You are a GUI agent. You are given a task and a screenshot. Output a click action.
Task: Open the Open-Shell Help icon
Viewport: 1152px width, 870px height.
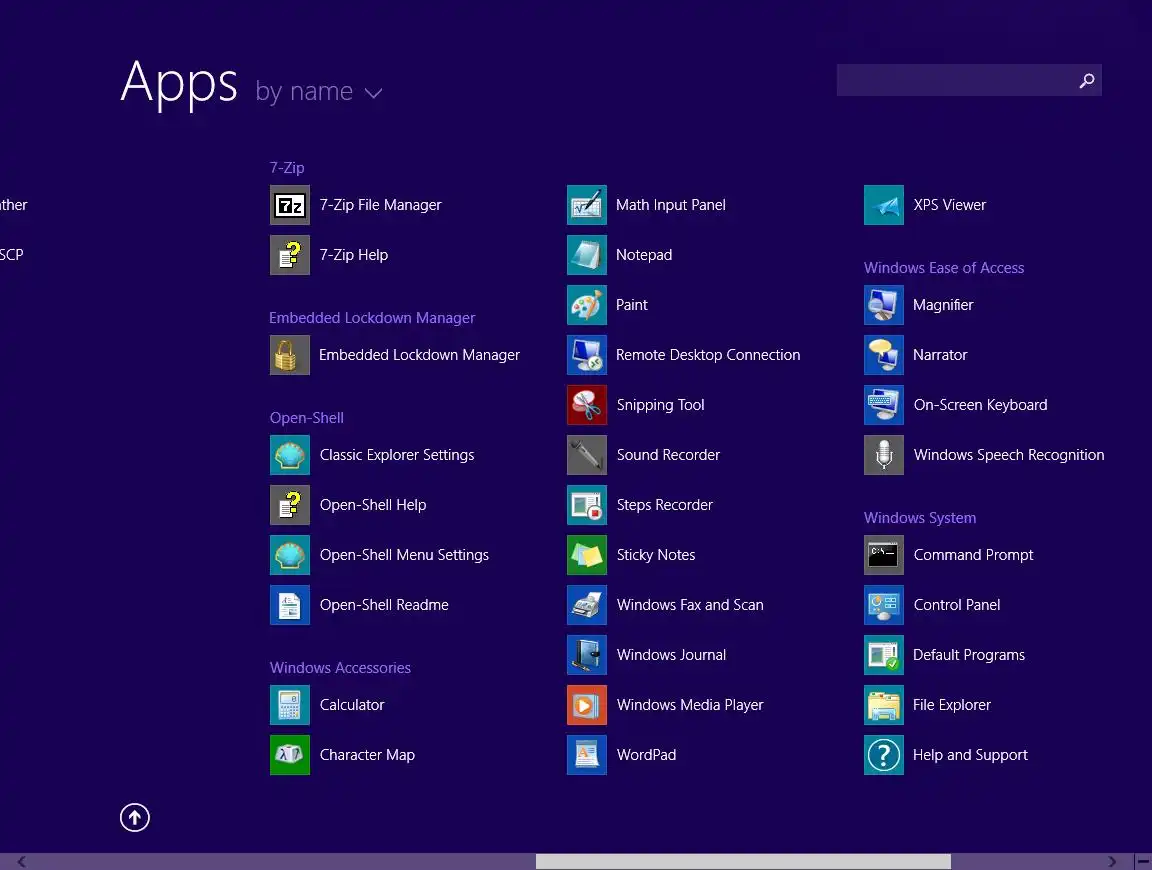click(289, 505)
